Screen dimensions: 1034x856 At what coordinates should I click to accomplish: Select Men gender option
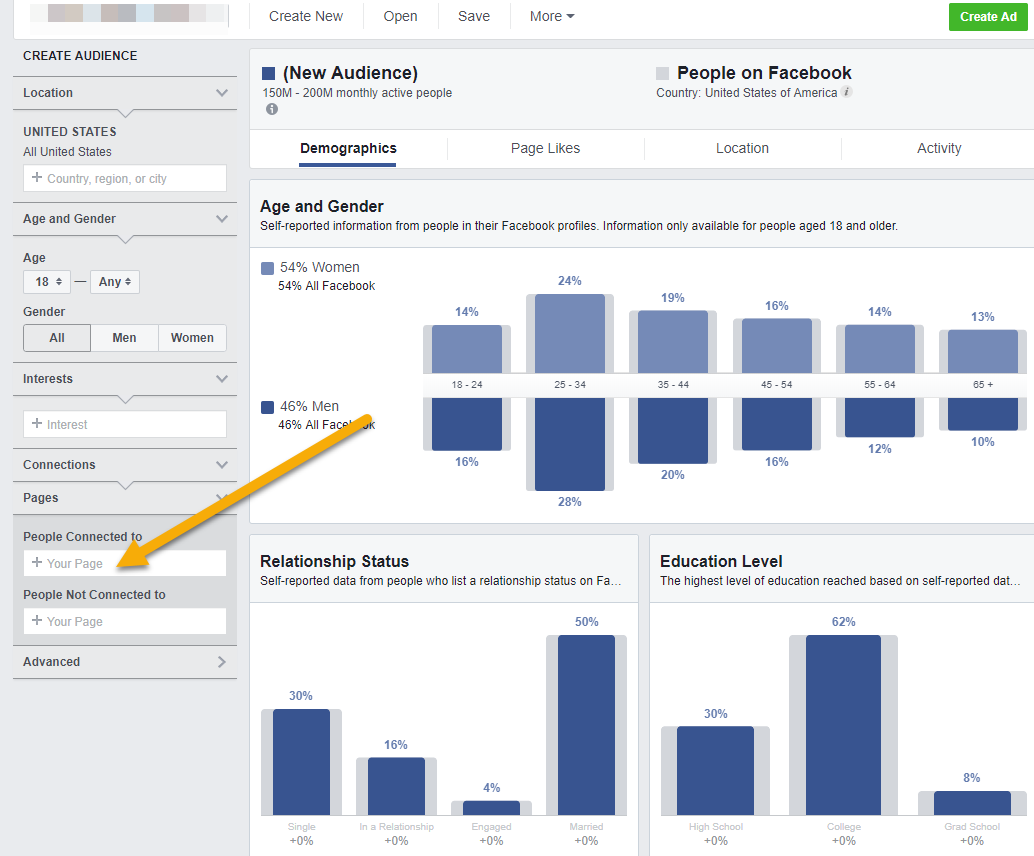click(124, 338)
